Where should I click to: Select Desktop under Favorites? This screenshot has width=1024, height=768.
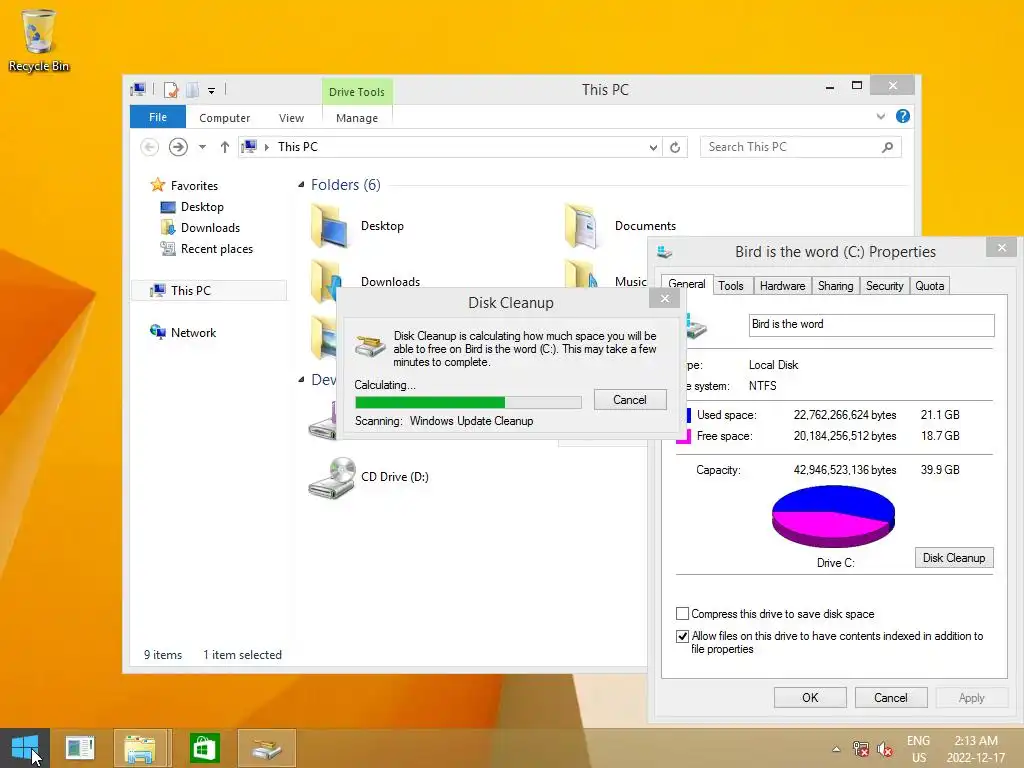pyautogui.click(x=202, y=207)
